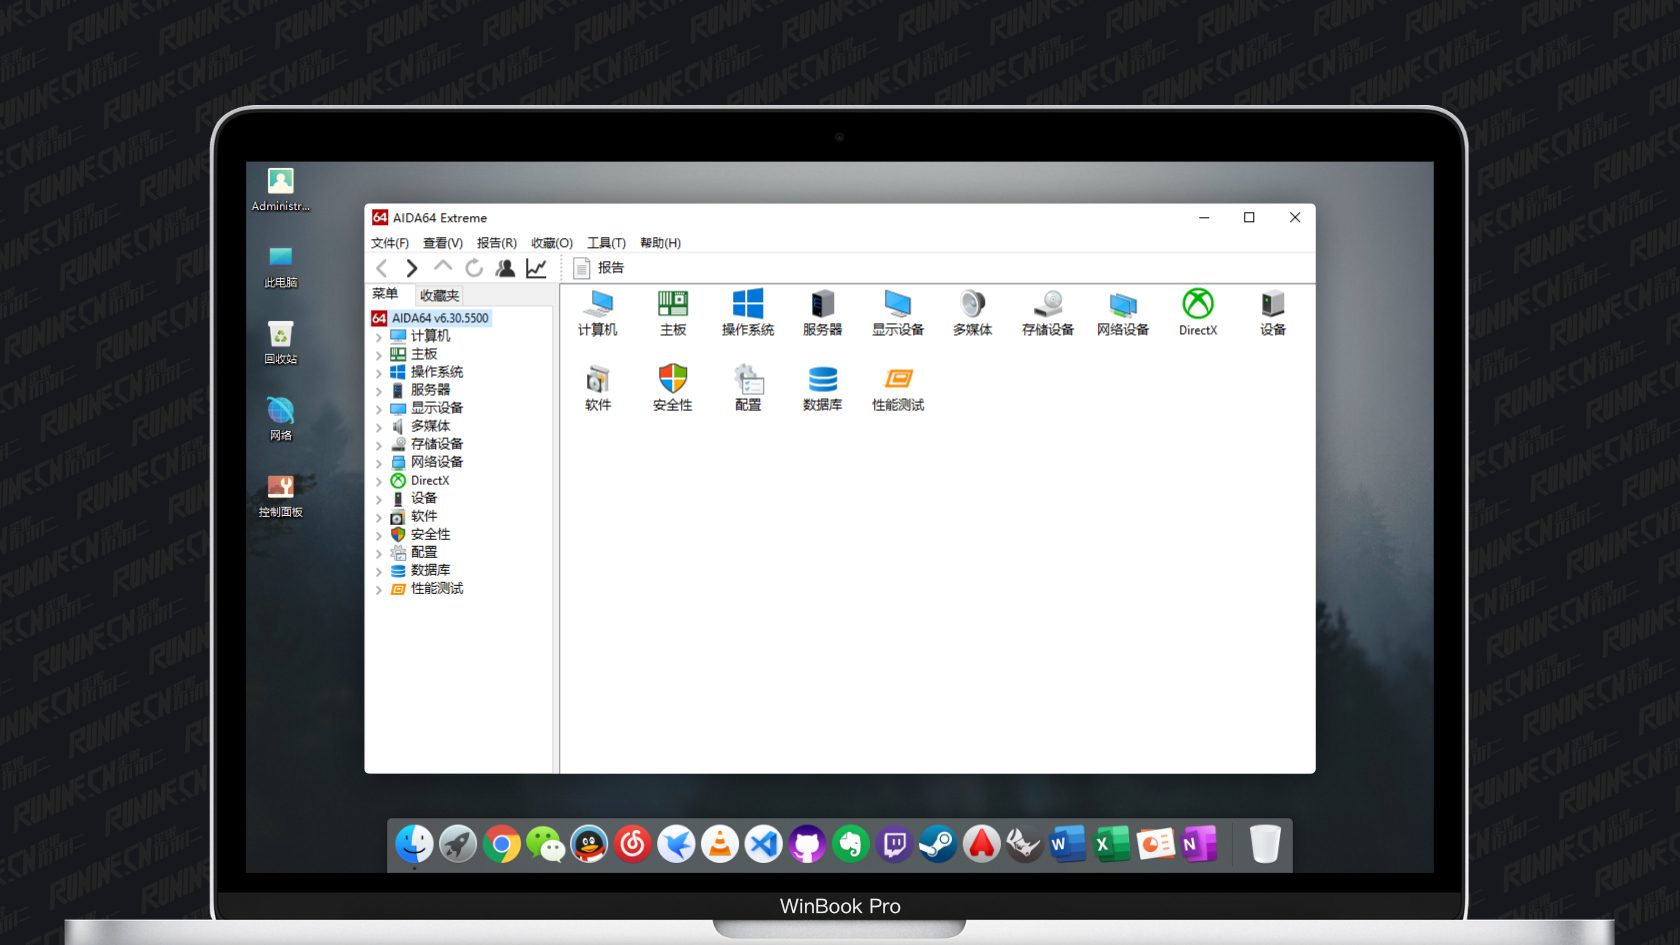Switch to the 收藏夹 tab
Image resolution: width=1680 pixels, height=945 pixels.
pyautogui.click(x=439, y=295)
